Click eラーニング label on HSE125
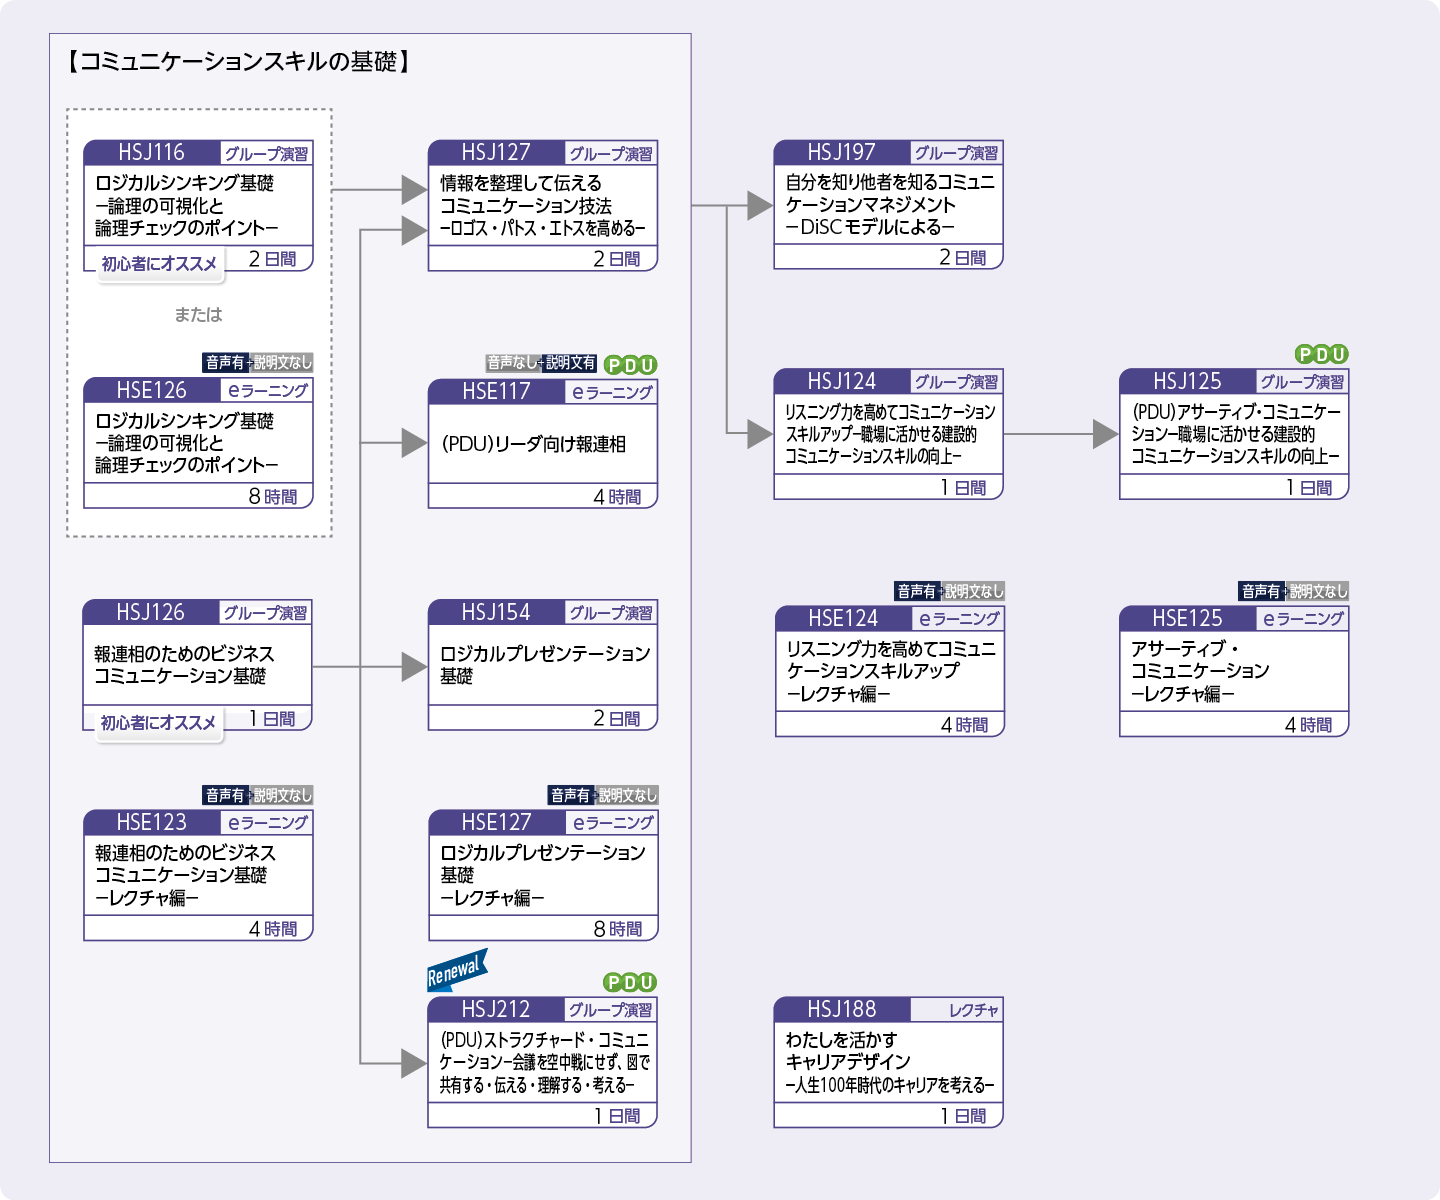Viewport: 1440px width, 1200px height. (x=1303, y=619)
